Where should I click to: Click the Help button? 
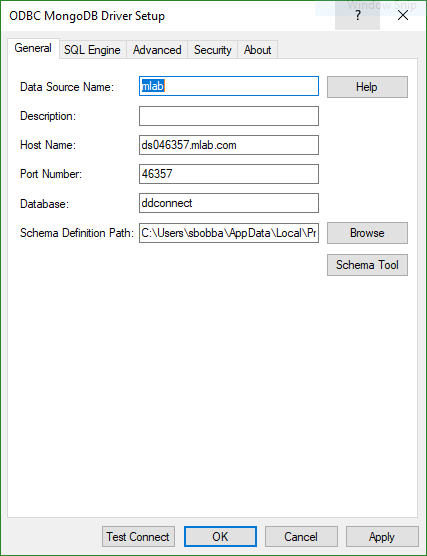click(x=367, y=87)
